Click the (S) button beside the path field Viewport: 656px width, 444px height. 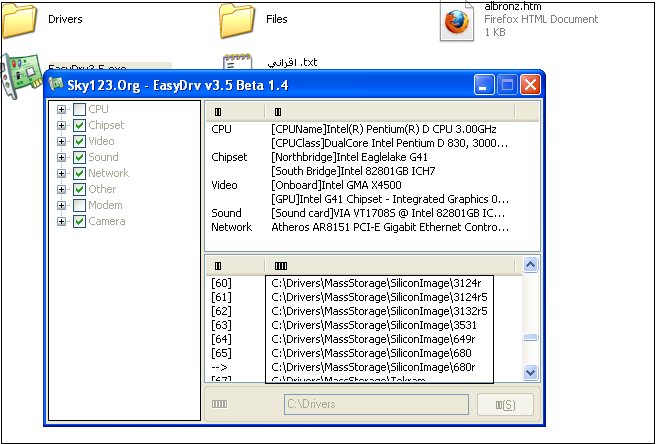505,405
